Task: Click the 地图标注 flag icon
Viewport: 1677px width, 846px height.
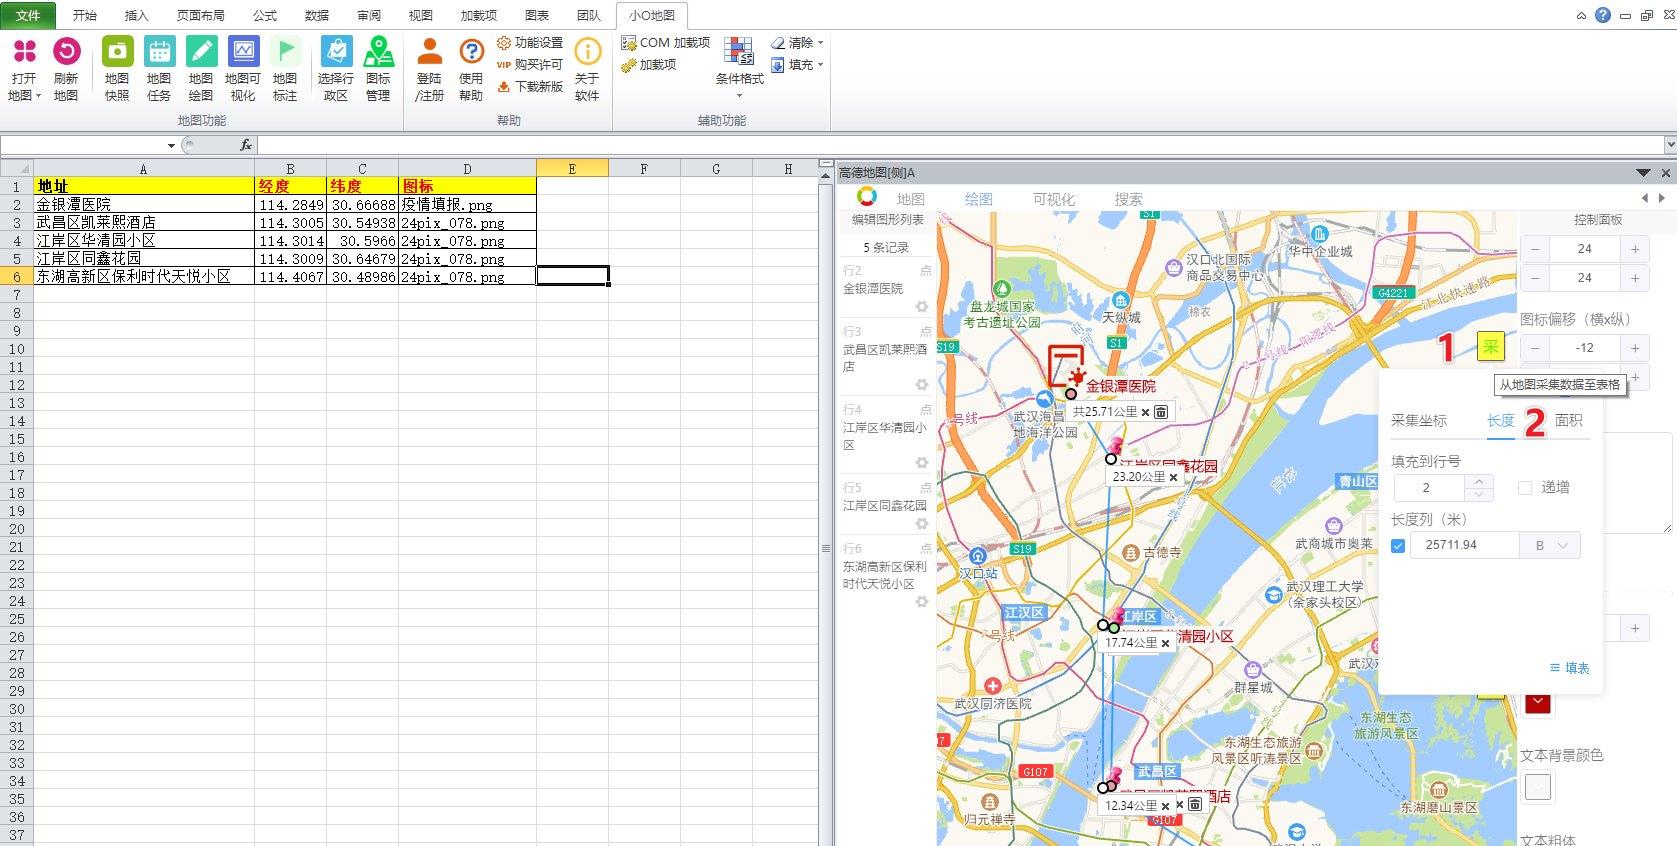Action: click(x=285, y=51)
